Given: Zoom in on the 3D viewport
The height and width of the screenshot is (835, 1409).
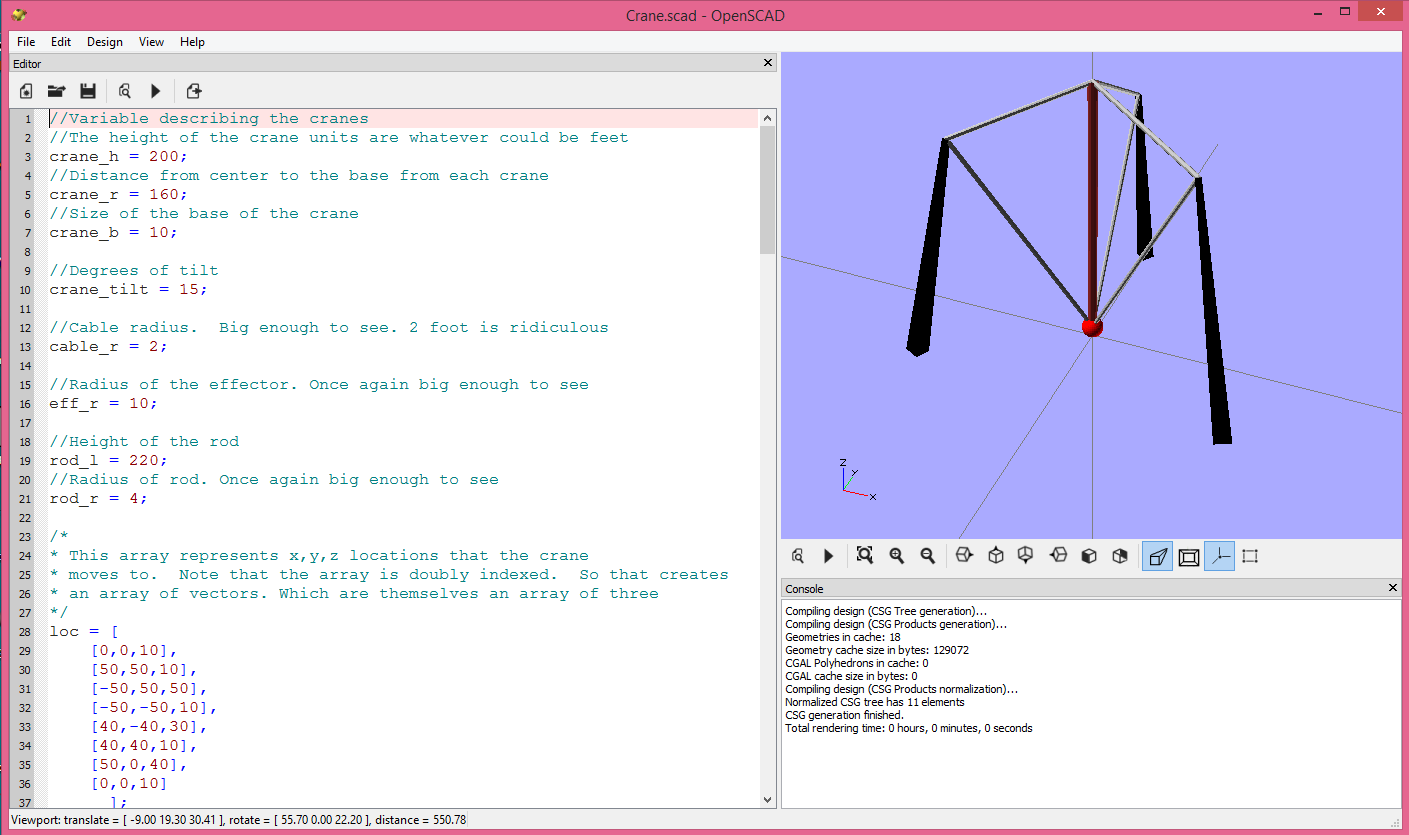Looking at the screenshot, I should (896, 555).
